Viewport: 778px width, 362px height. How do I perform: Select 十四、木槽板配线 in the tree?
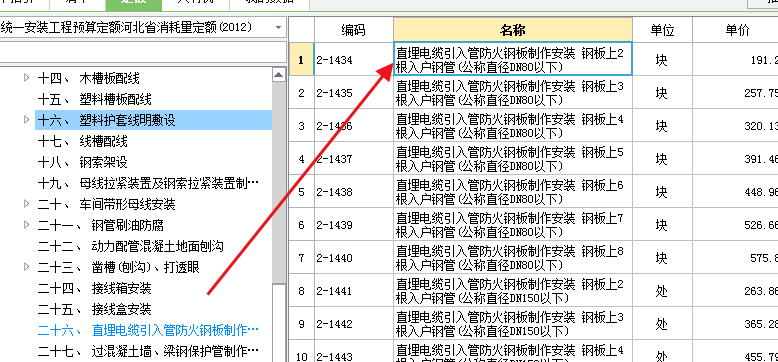coord(89,78)
